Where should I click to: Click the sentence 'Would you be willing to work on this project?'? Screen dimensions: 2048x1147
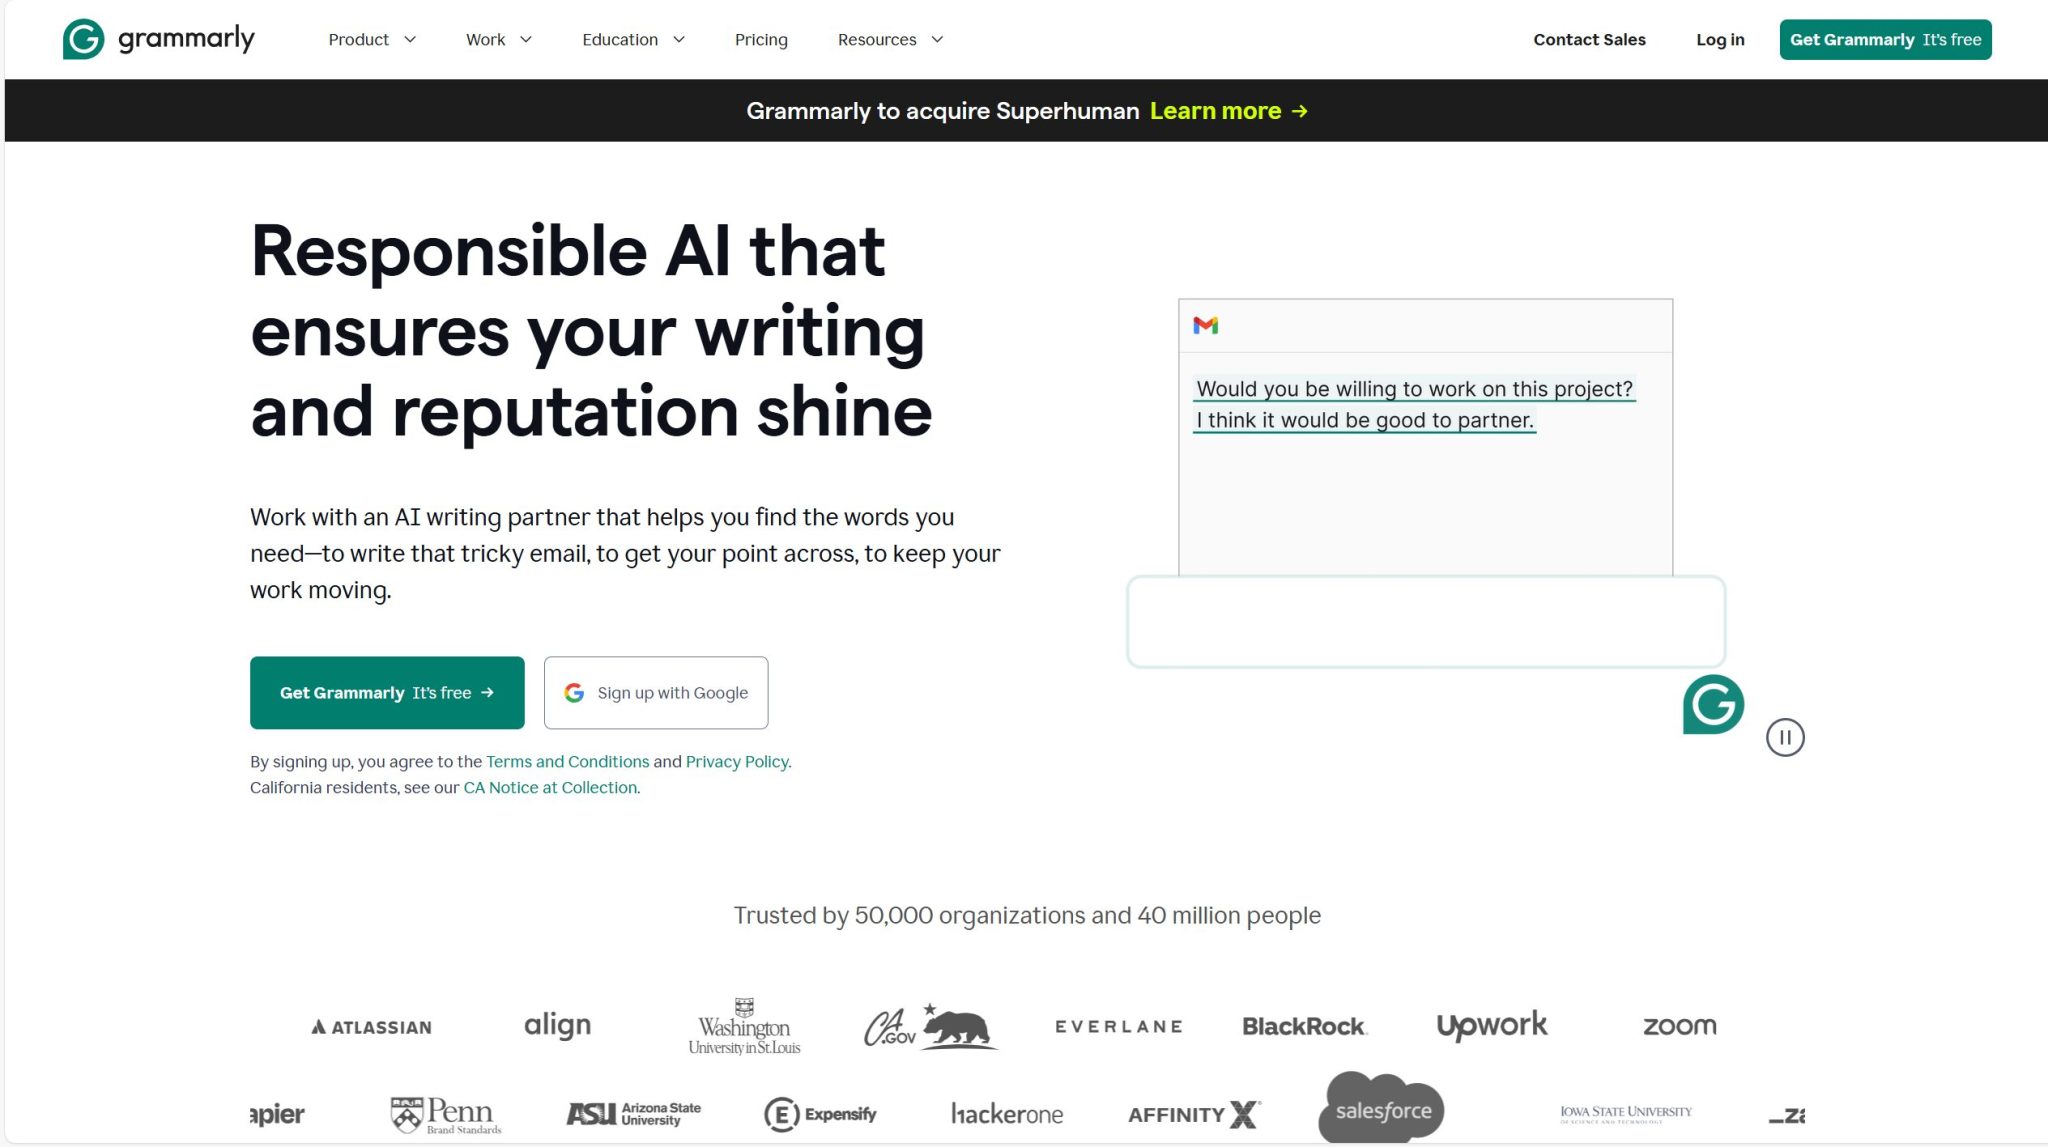click(x=1414, y=389)
